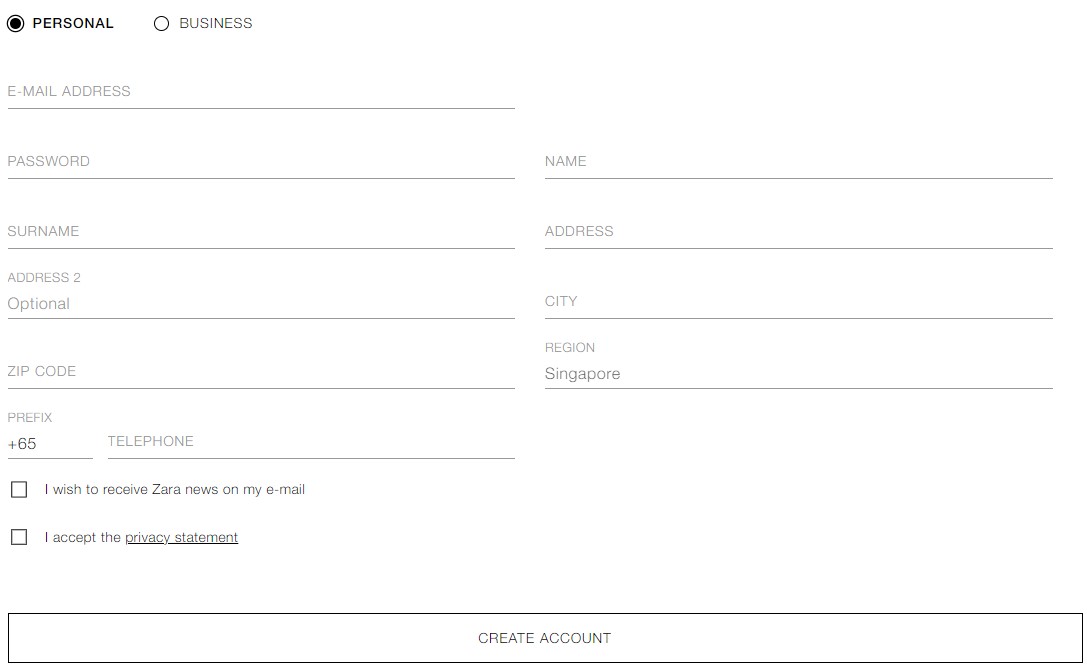Viewport: 1087px width, 667px height.
Task: Select the Zip Code field
Action: pyautogui.click(x=260, y=372)
